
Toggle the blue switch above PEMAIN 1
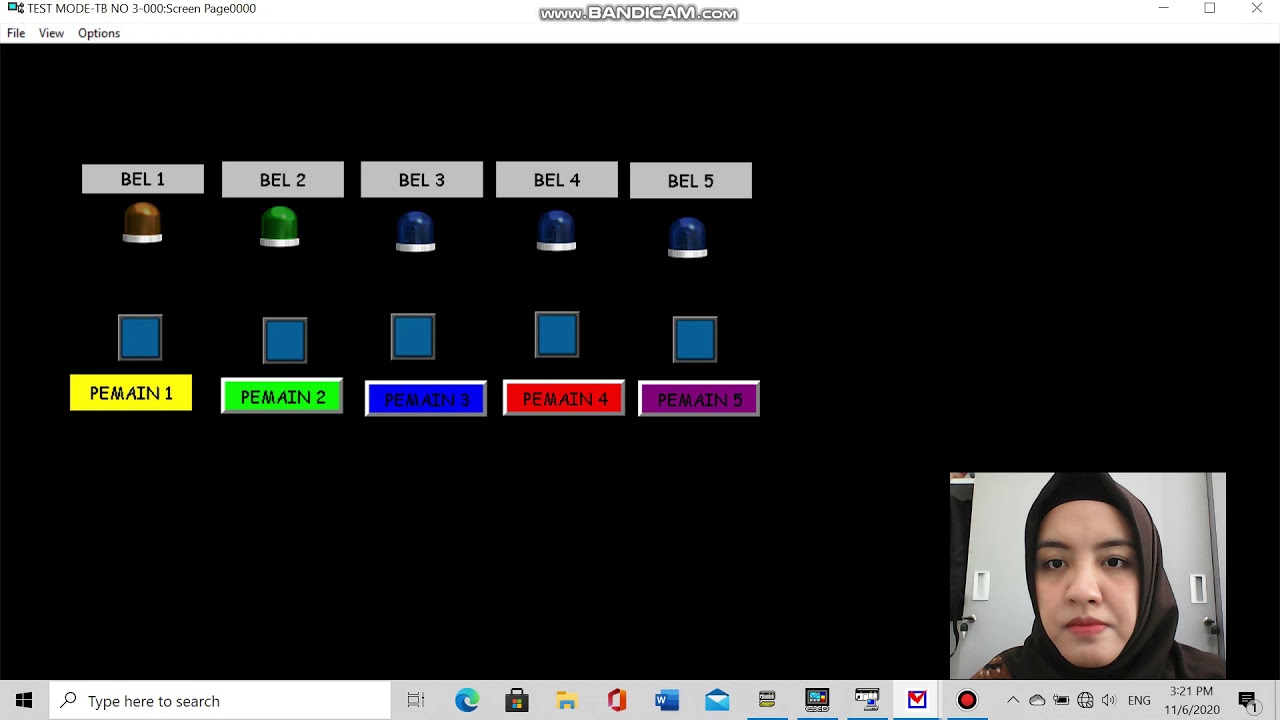click(140, 337)
